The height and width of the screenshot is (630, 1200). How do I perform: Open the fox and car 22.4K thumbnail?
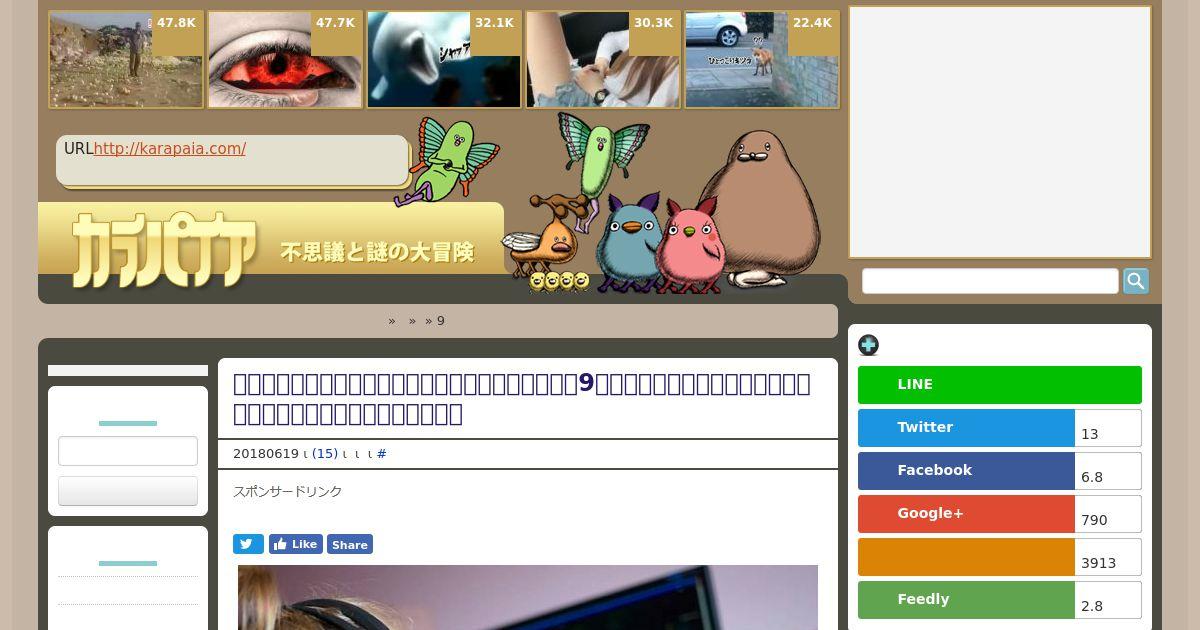(762, 60)
